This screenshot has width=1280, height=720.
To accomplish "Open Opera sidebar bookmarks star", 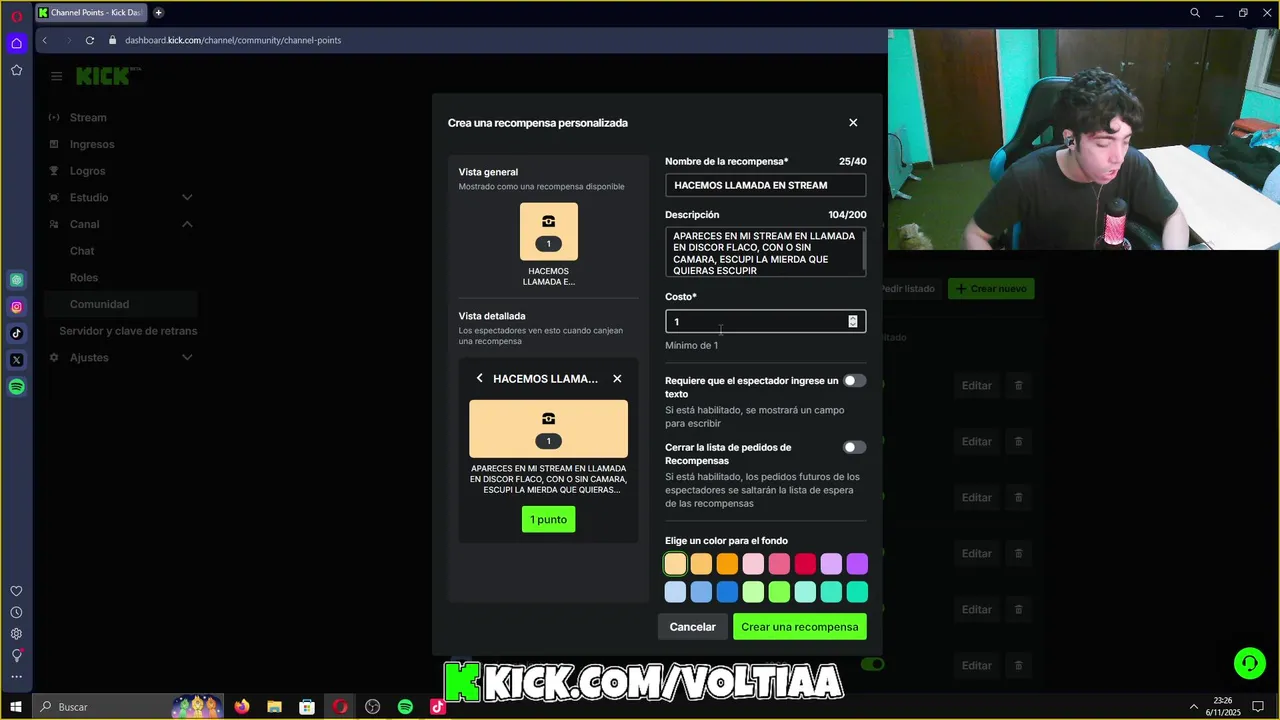I will [16, 70].
